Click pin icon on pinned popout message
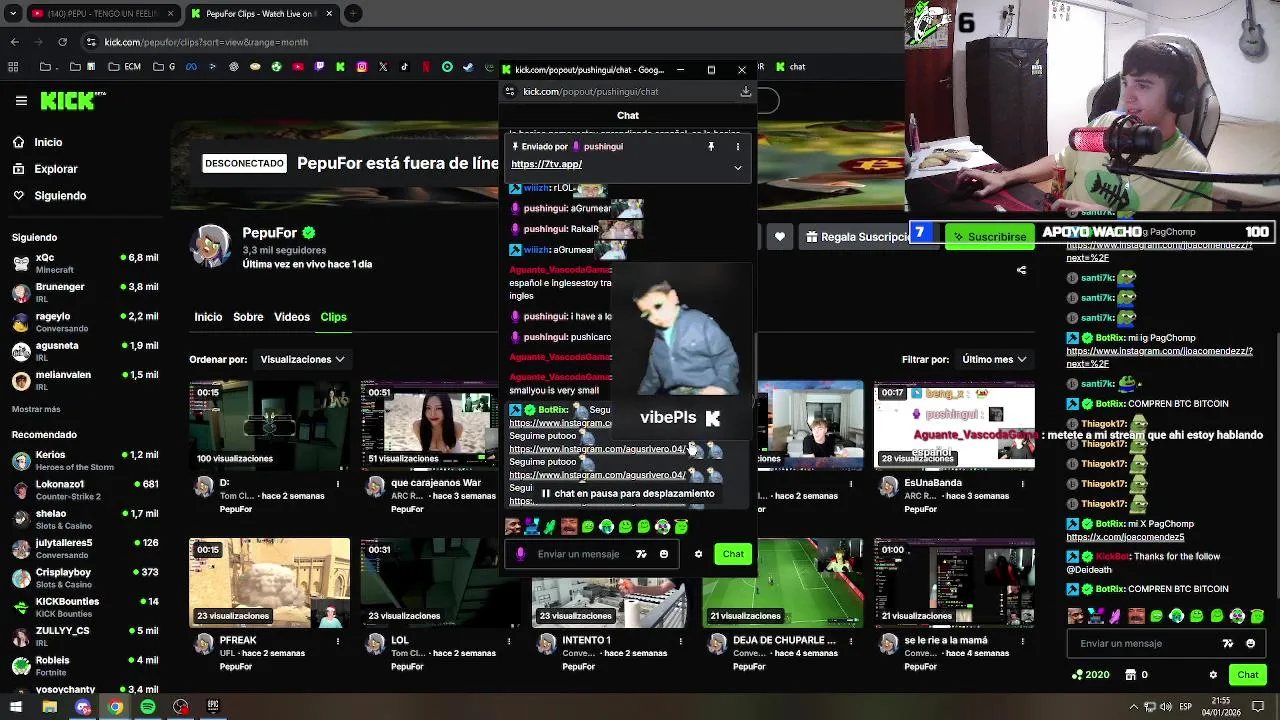This screenshot has width=1280, height=720. pyautogui.click(x=711, y=147)
